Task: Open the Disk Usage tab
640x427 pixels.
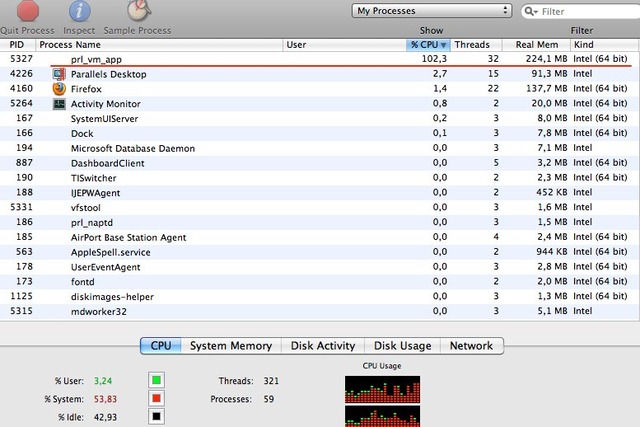Action: pos(402,346)
